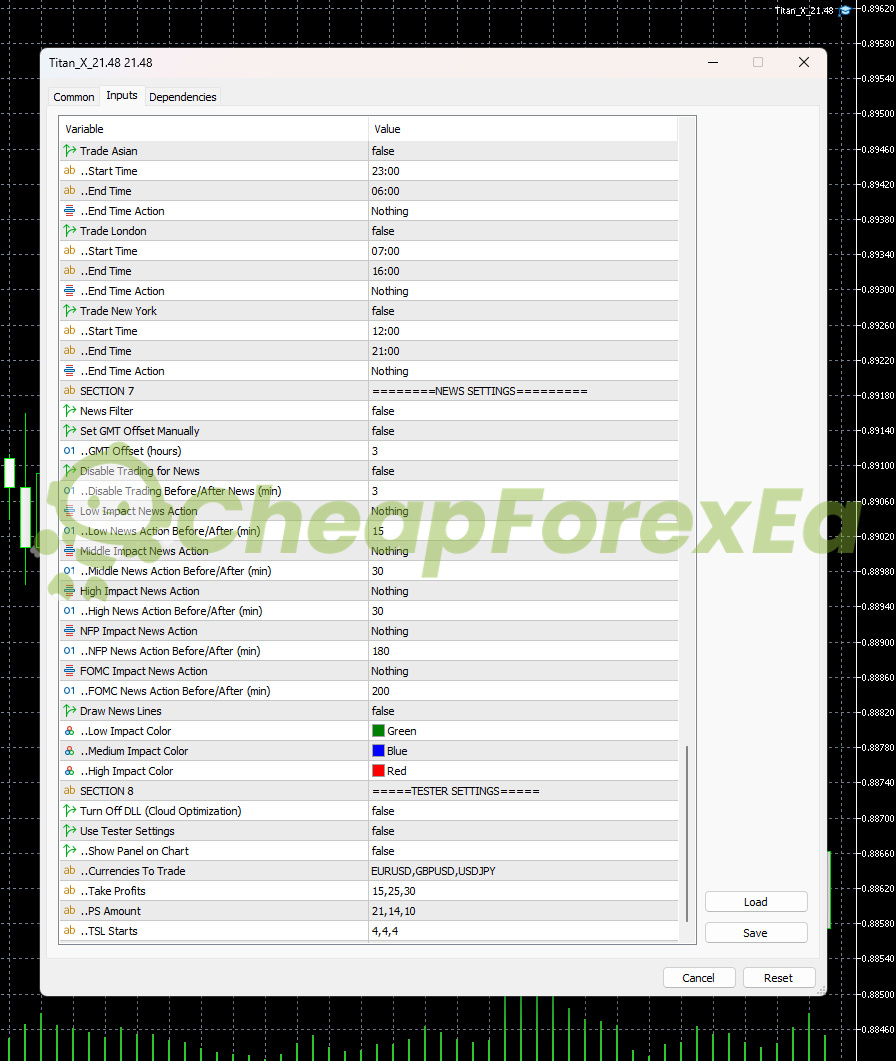896x1061 pixels.
Task: Pick the Red High Impact color swatch
Action: (378, 771)
